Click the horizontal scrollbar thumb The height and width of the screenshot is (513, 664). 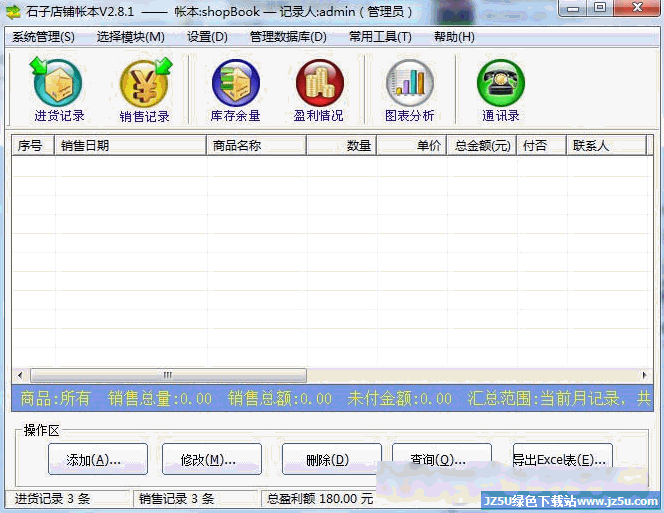(168, 375)
